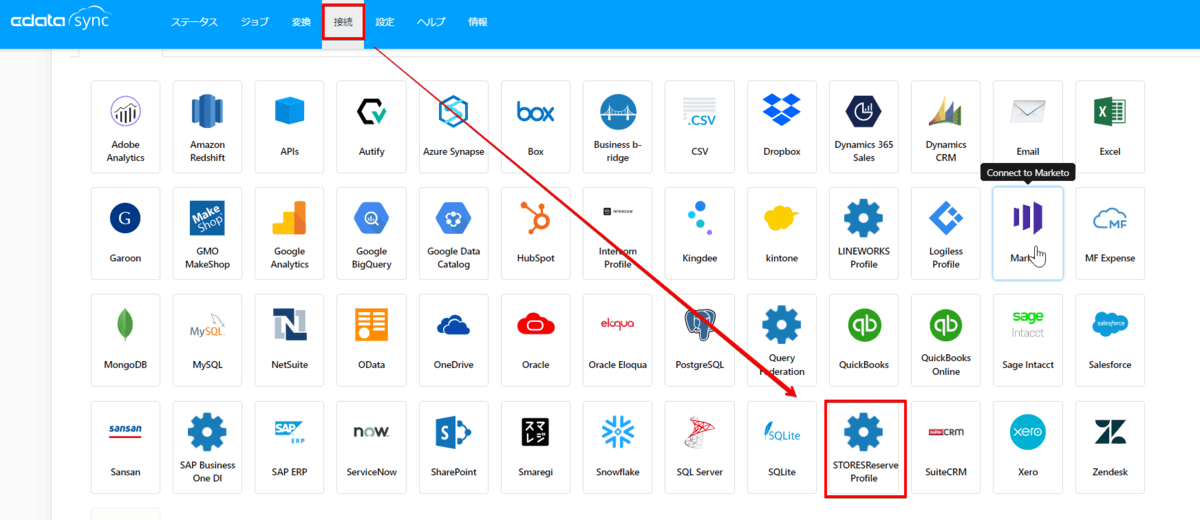The height and width of the screenshot is (520, 1200).
Task: Select Google Data Catalog connector
Action: pos(453,233)
